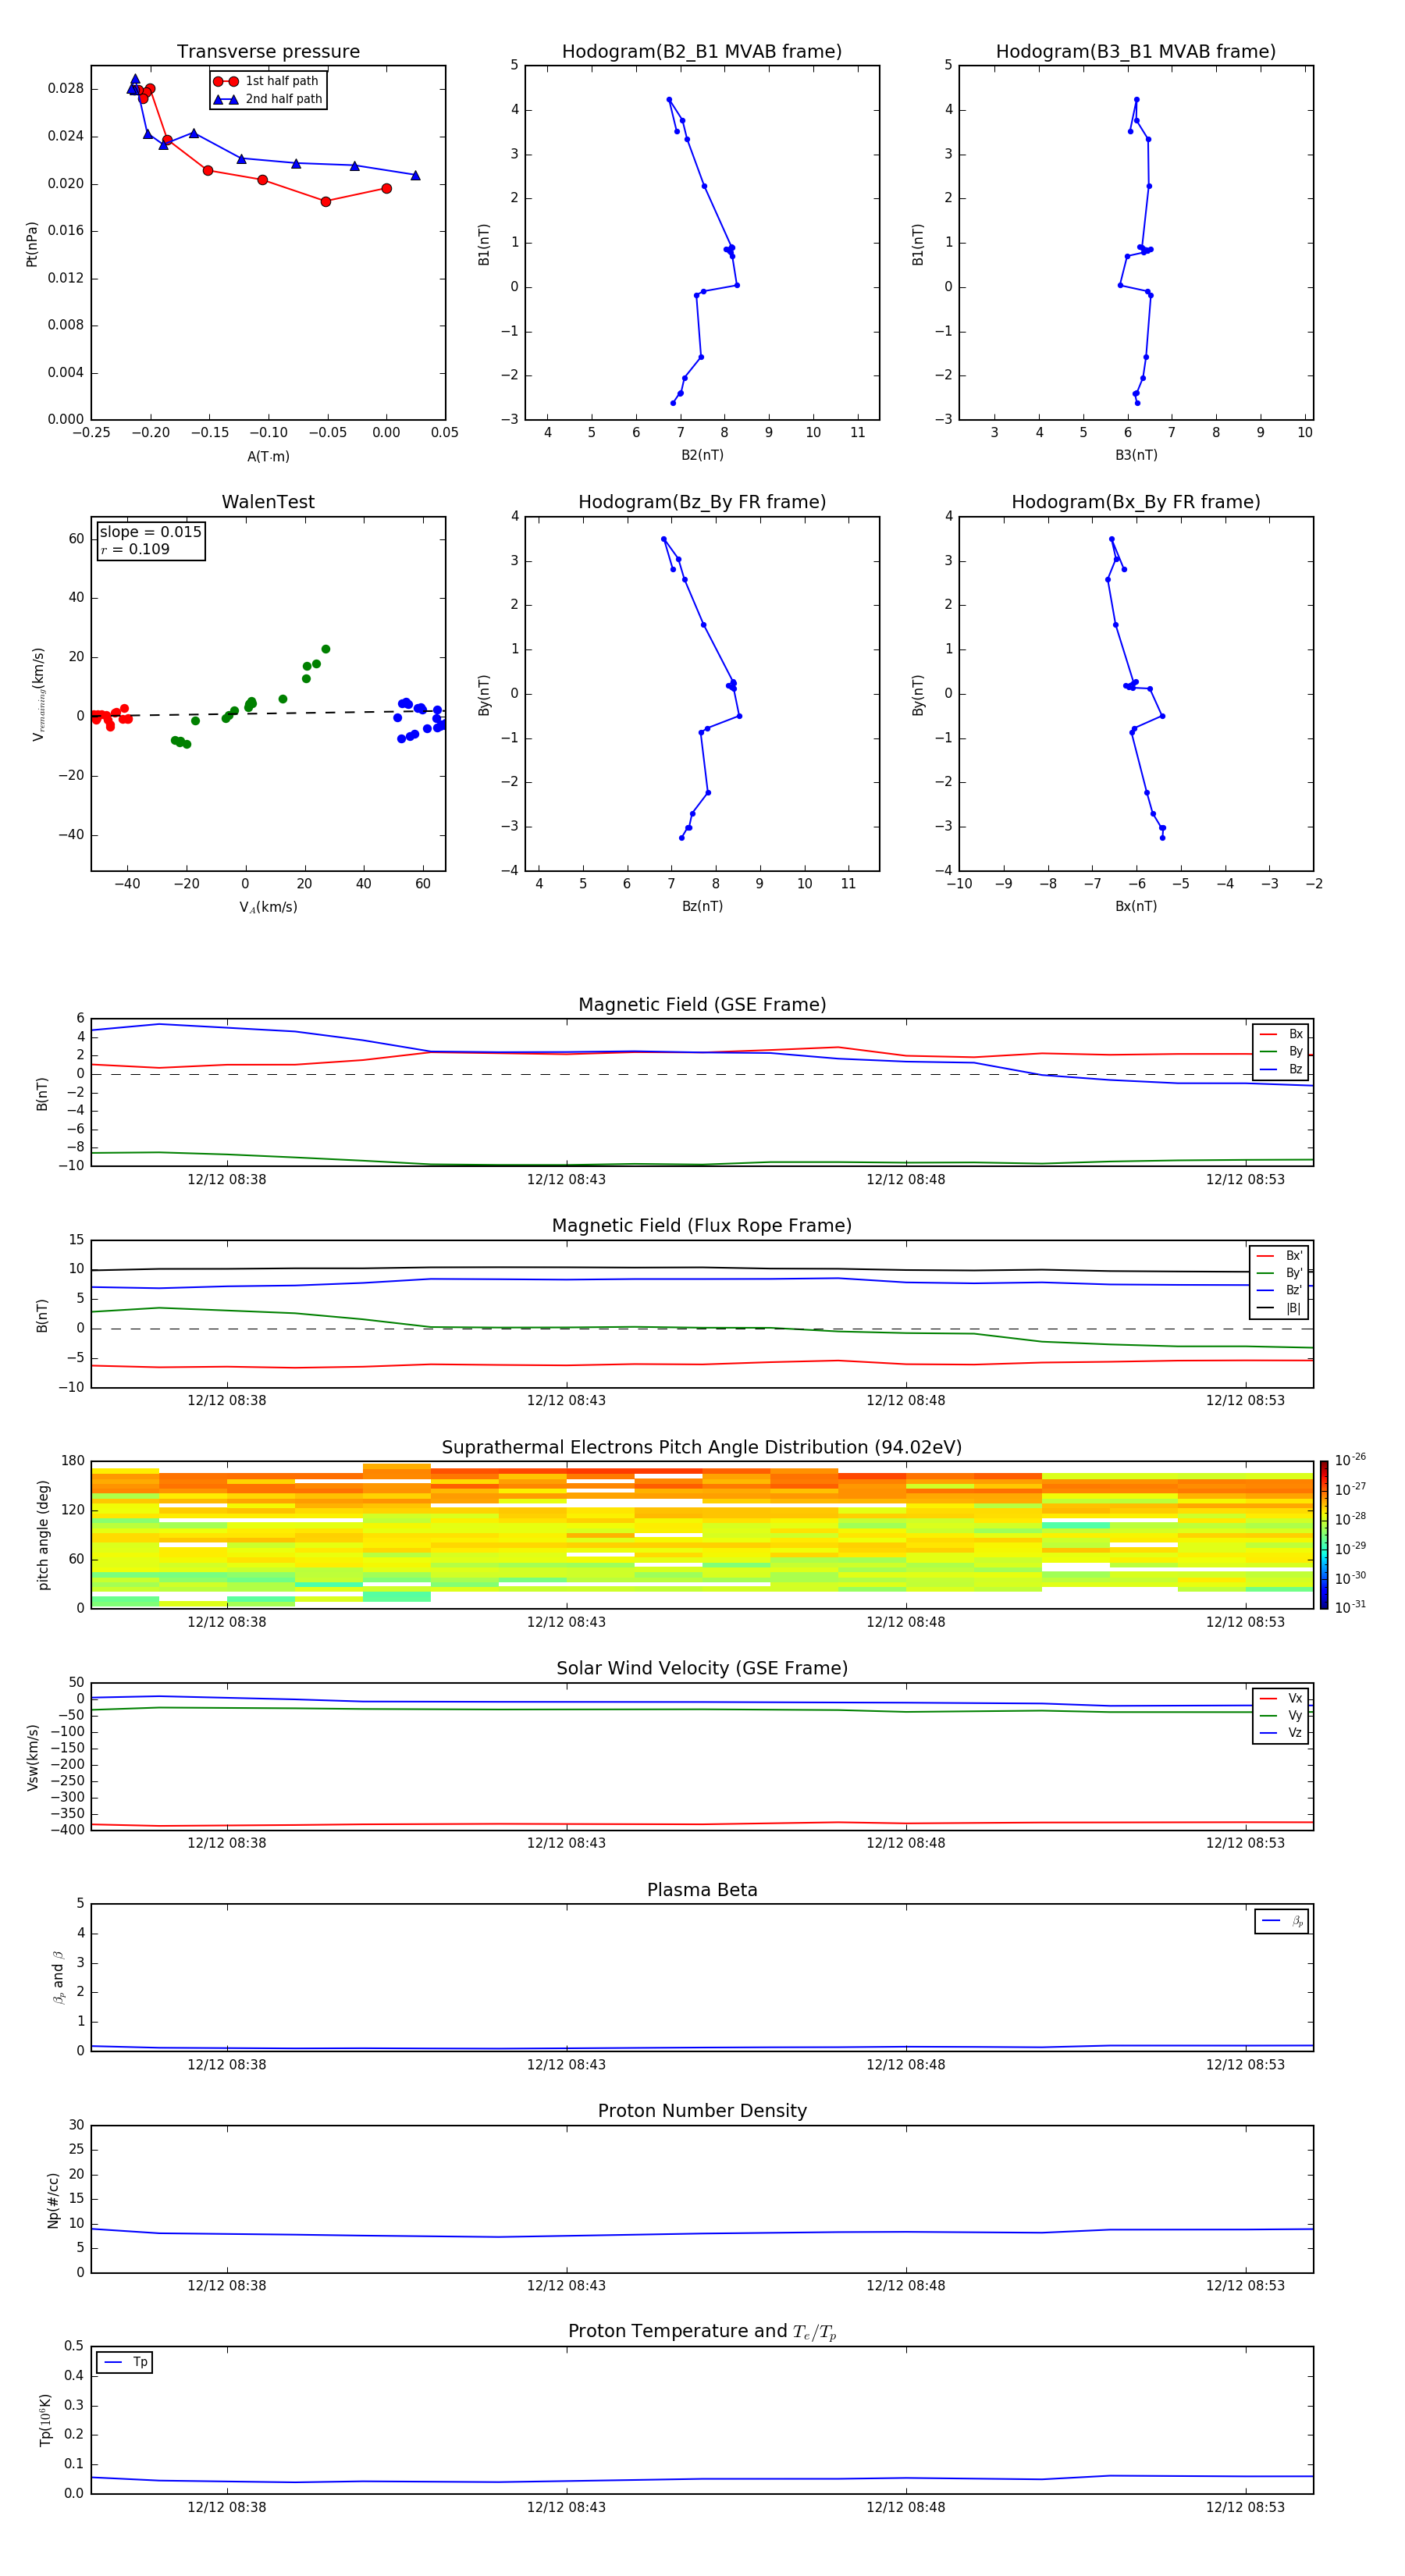This screenshot has width=1405, height=2576.
Task: Click the 'Hodogram(Bx_By FR frame)' title
Action: pos(1136,502)
